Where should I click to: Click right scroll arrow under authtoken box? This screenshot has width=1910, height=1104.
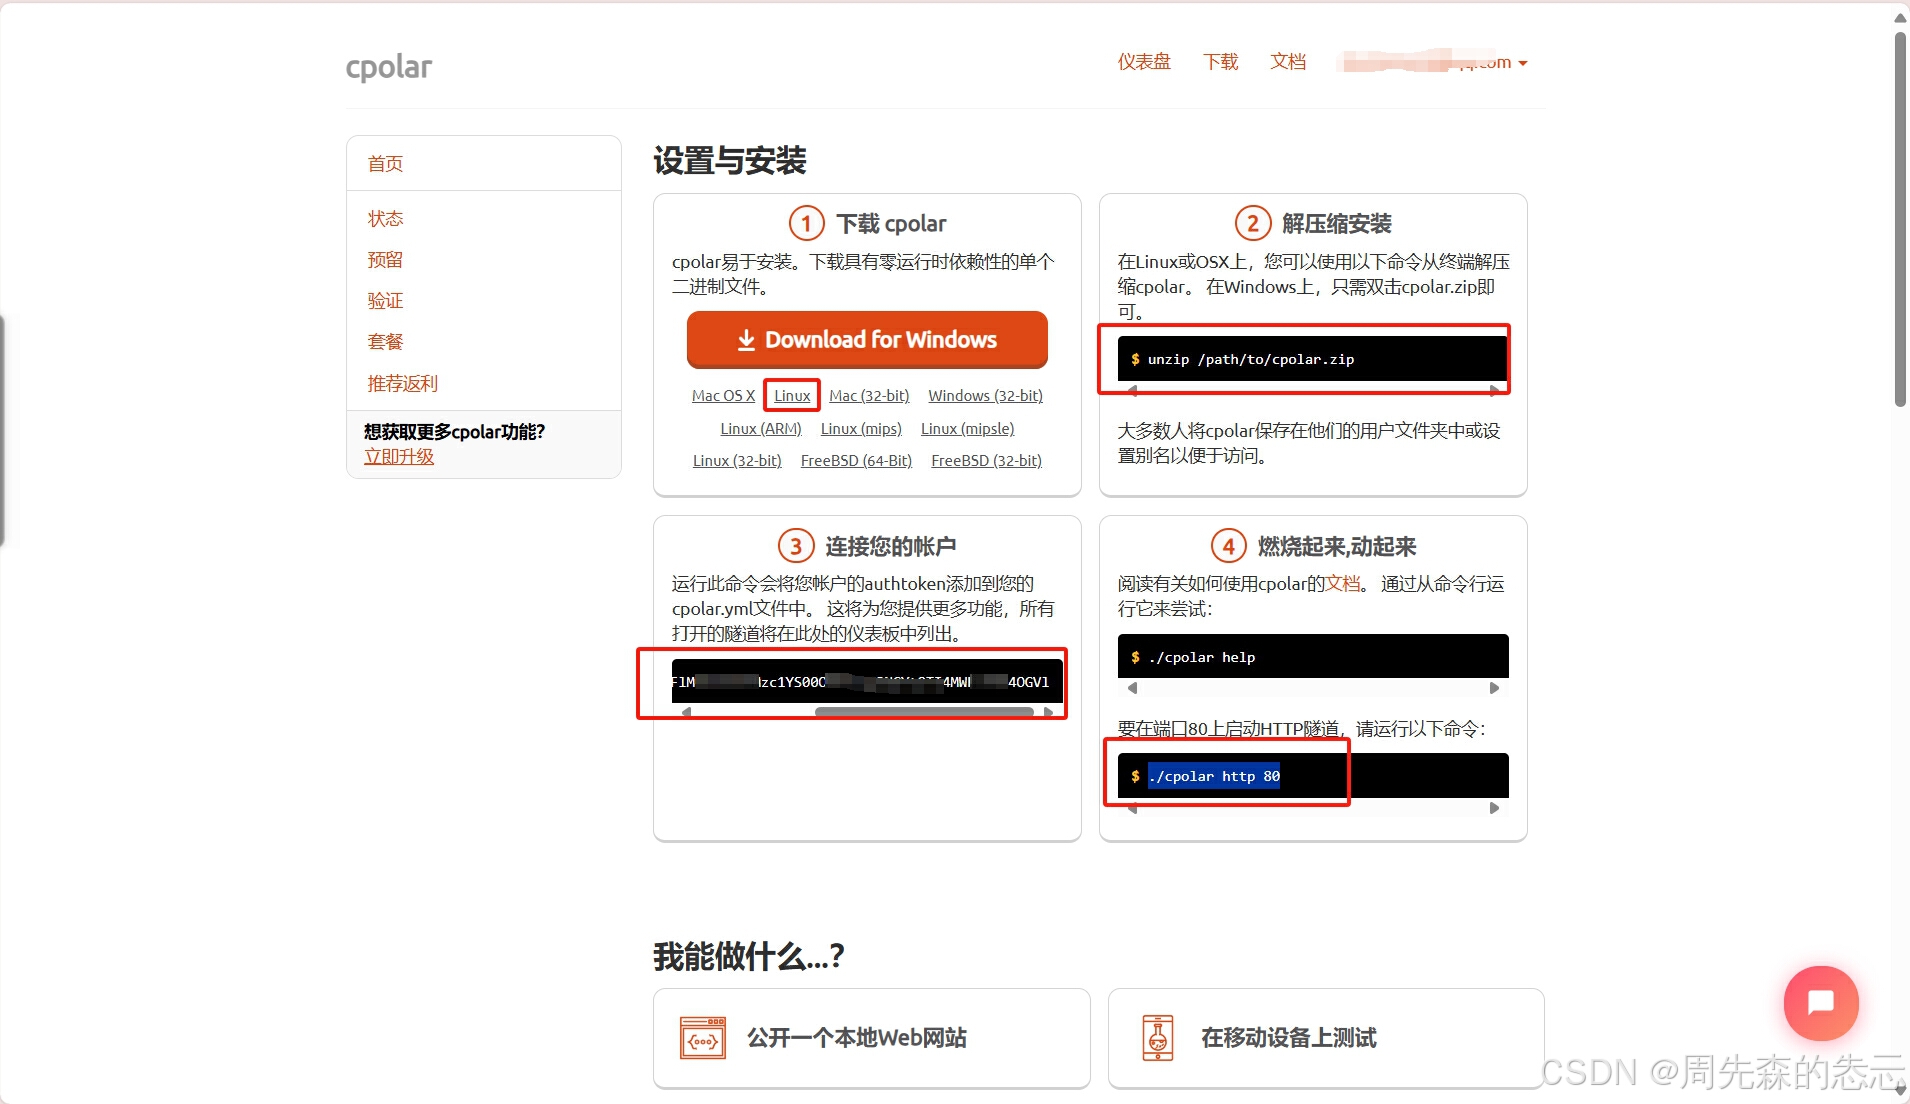1048,712
